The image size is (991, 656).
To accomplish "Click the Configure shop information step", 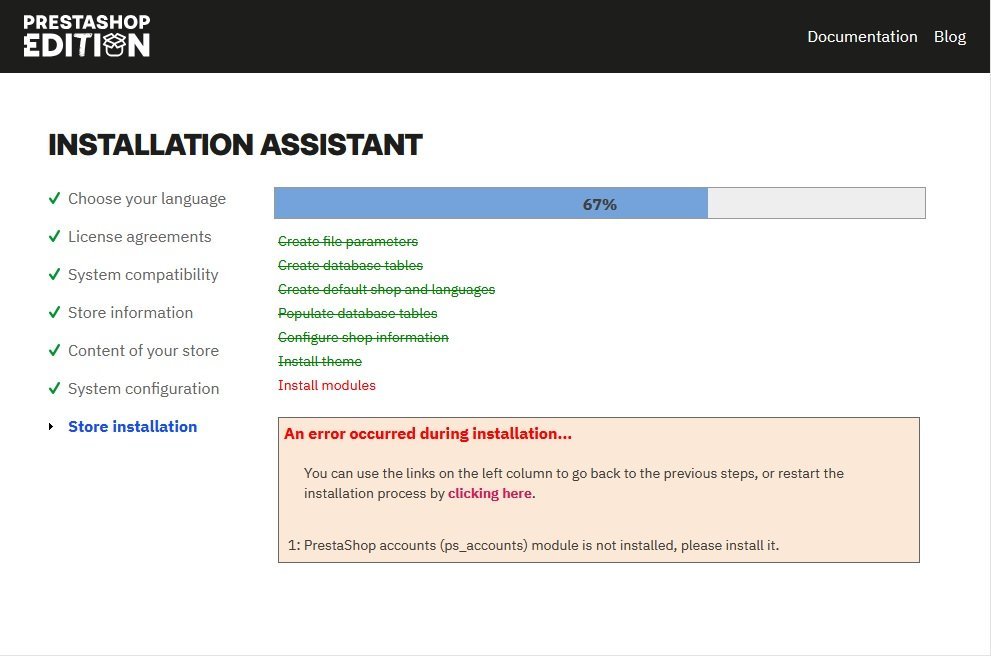I will 363,337.
